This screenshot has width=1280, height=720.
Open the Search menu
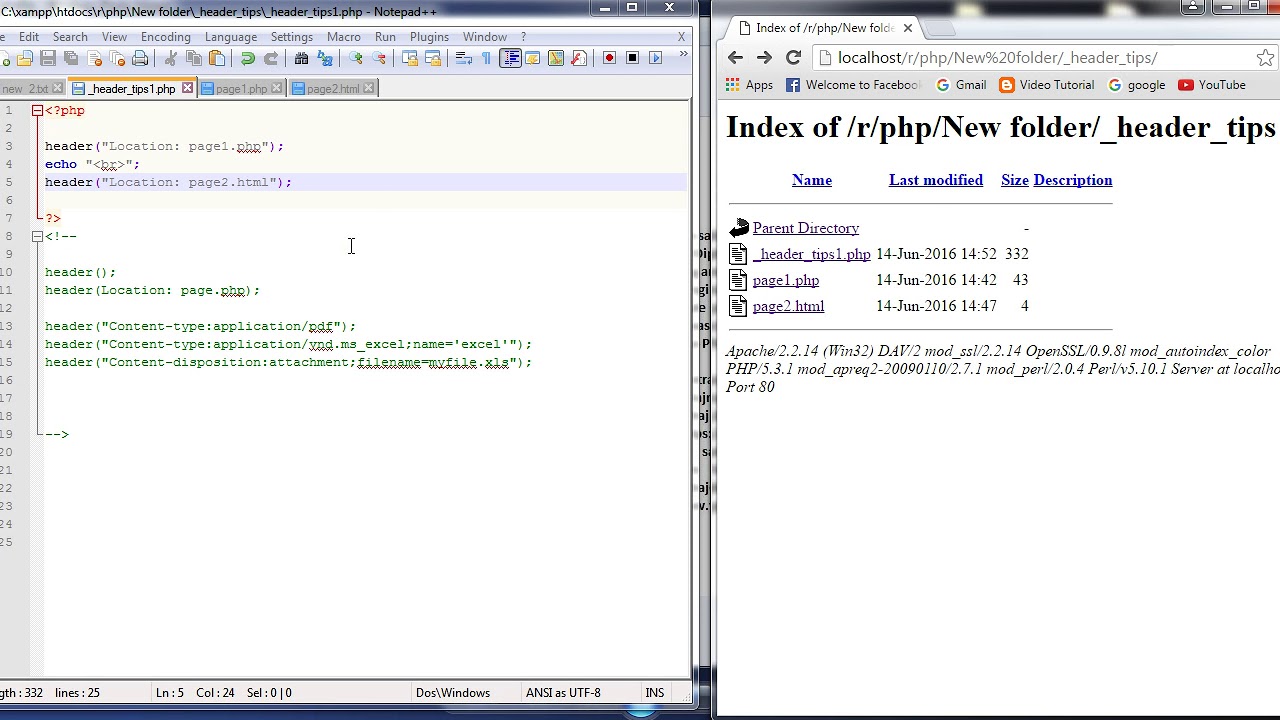tap(70, 37)
